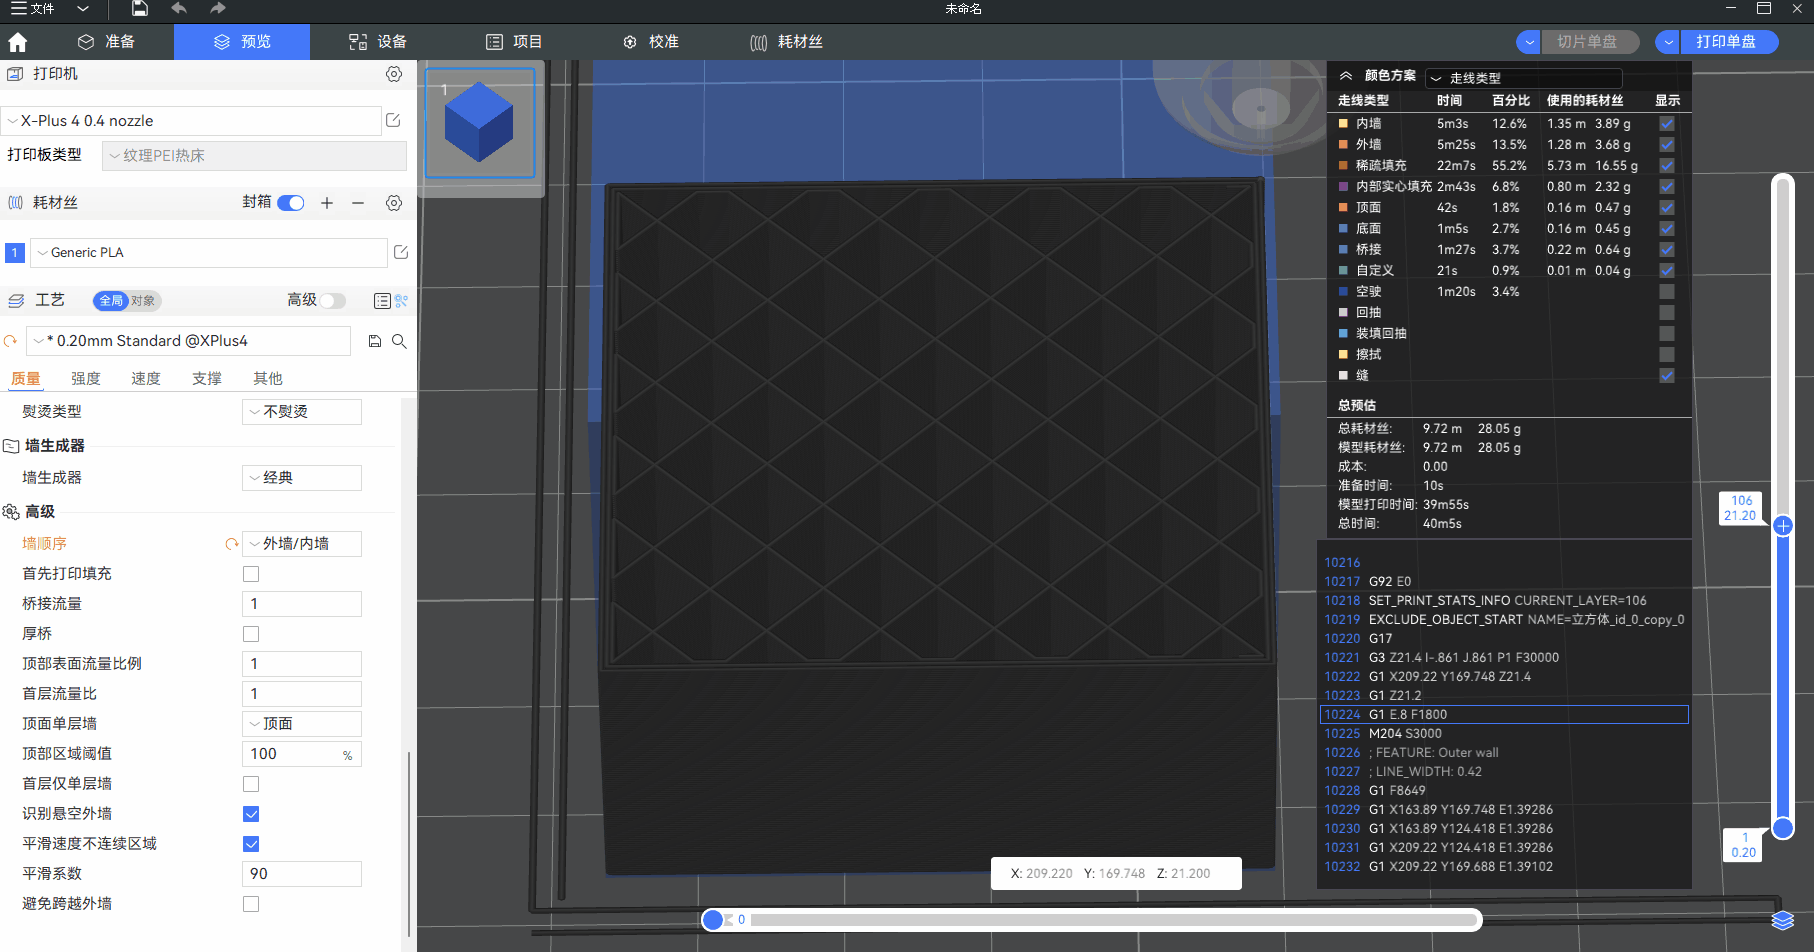
Task: Click the search icon for process settings
Action: coord(399,341)
